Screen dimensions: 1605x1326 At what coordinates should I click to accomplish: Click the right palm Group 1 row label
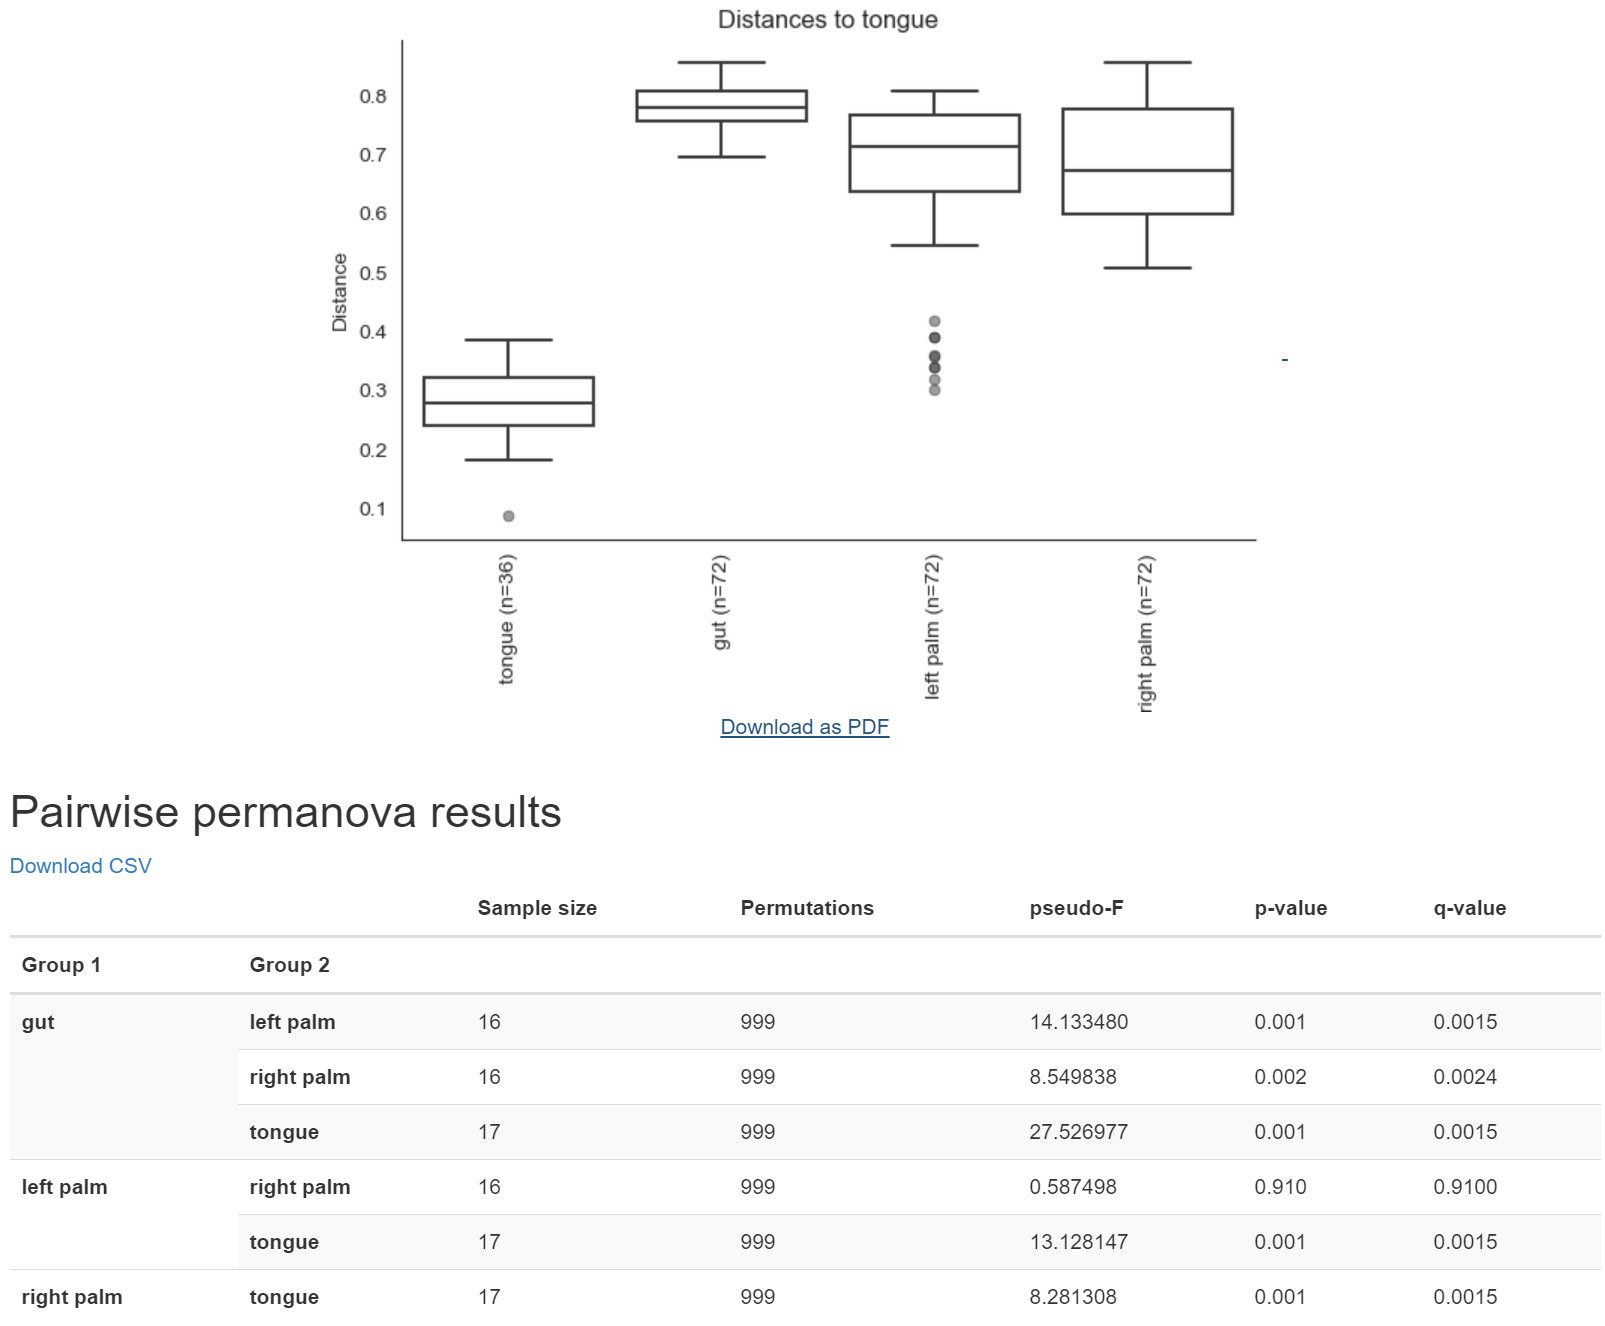(72, 1297)
